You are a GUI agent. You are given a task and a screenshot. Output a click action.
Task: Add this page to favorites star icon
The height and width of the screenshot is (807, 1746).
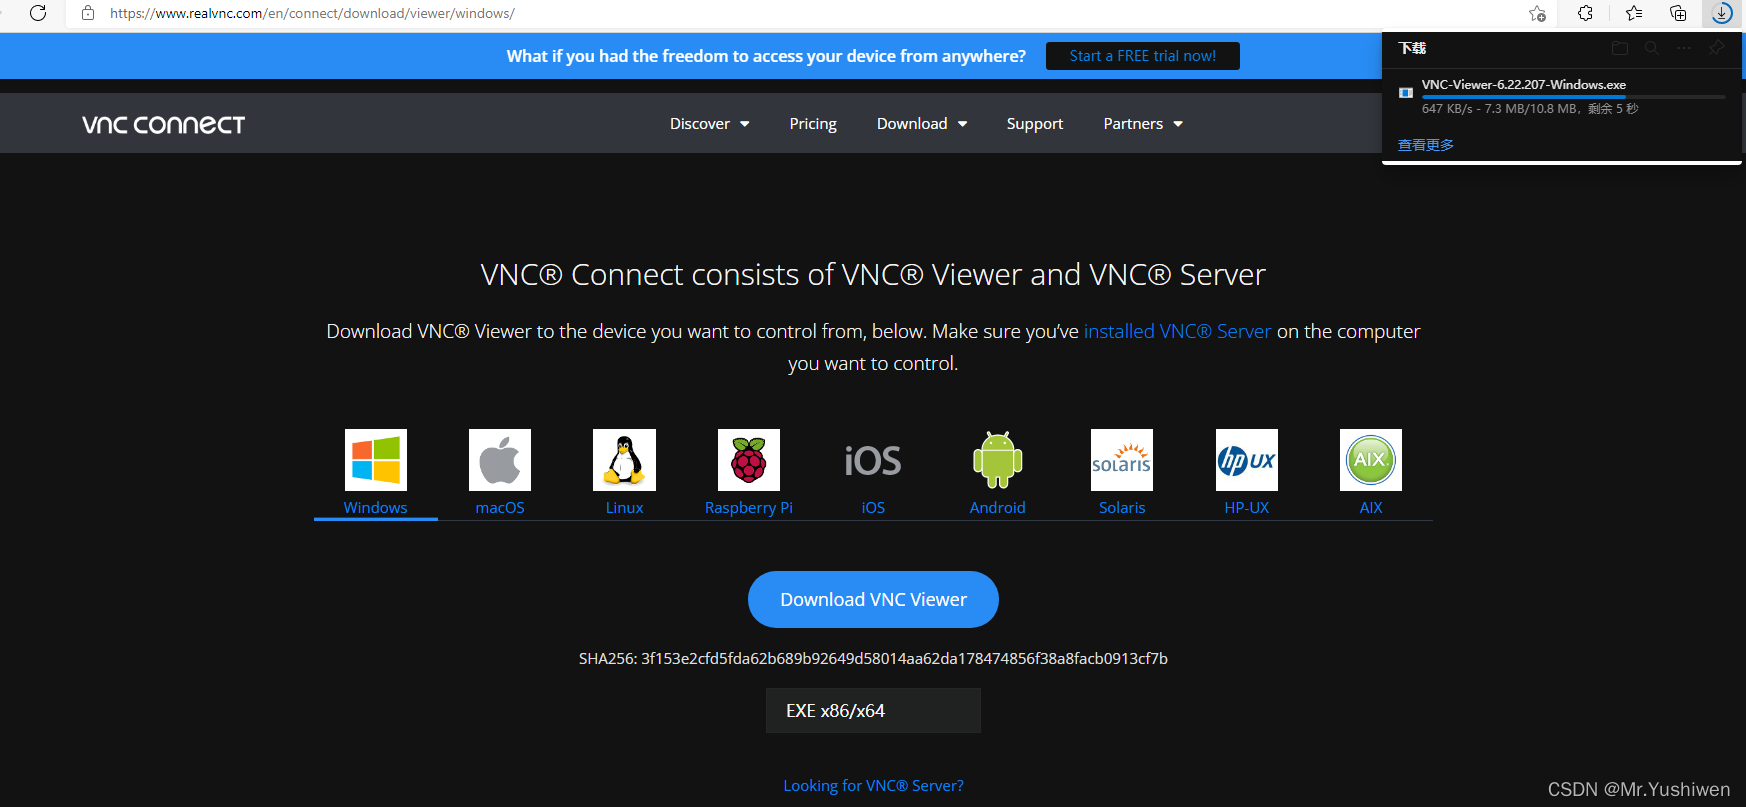[1537, 13]
